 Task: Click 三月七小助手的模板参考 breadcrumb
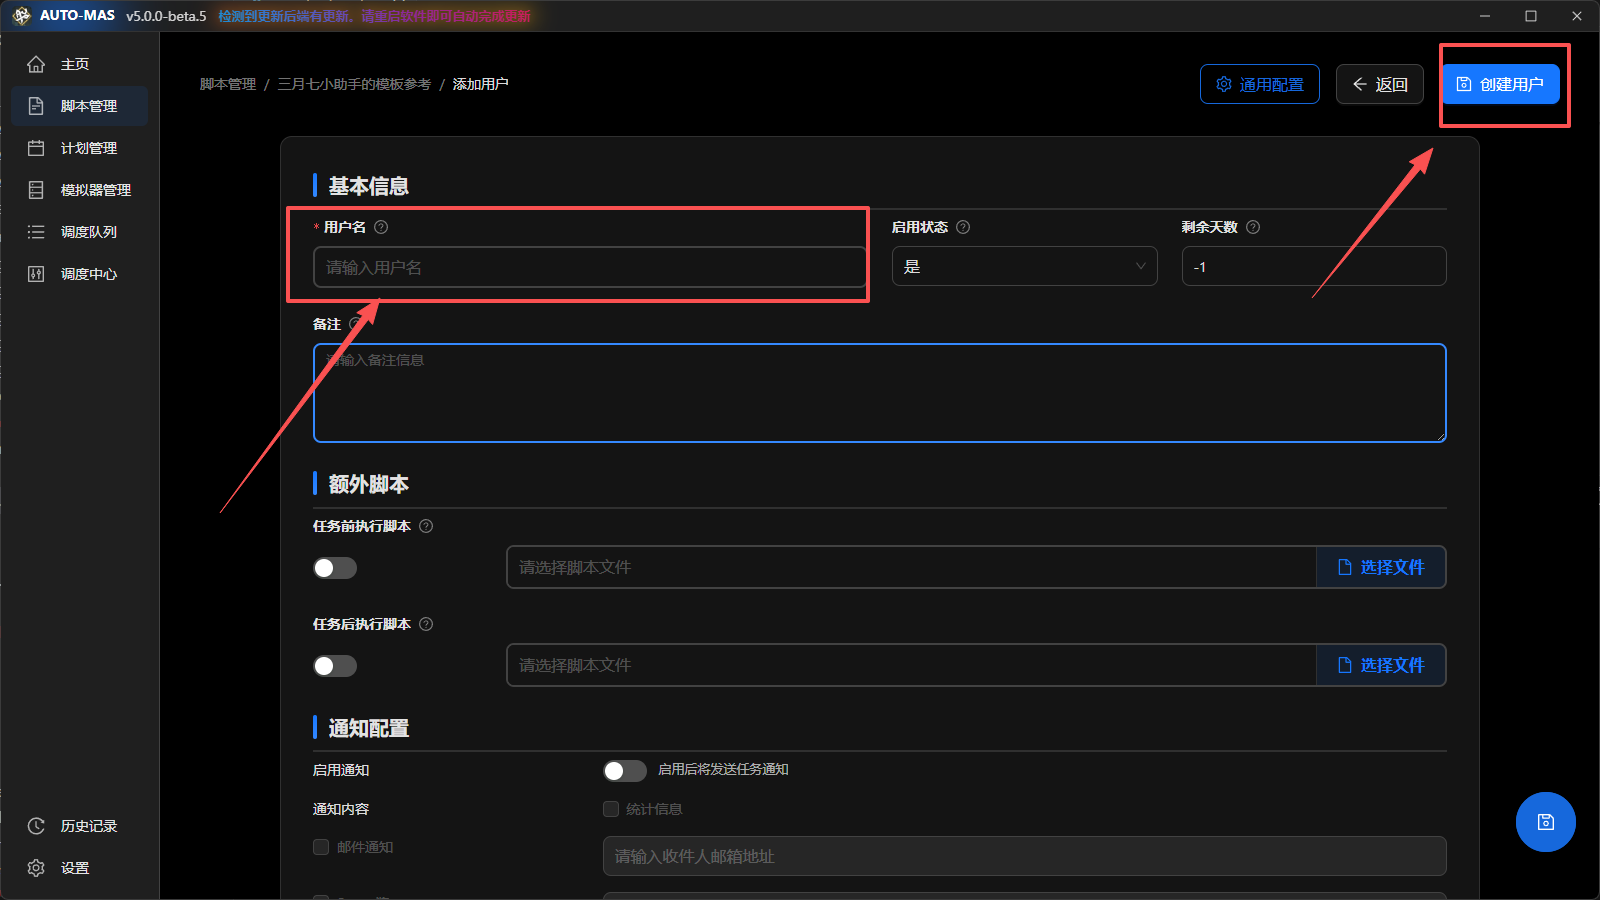tap(354, 84)
